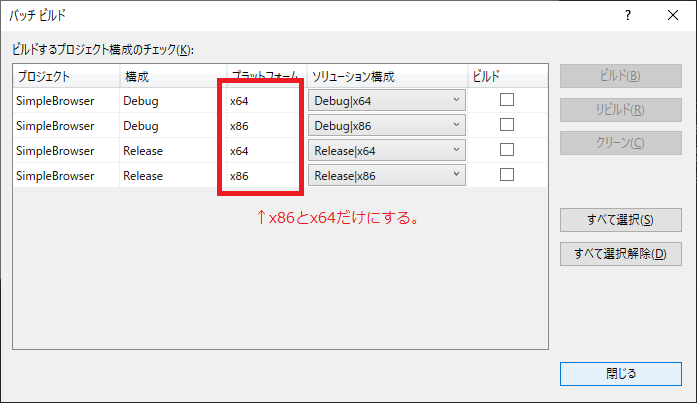Open the Release|x64 solution configuration dropdown

[x=387, y=151]
